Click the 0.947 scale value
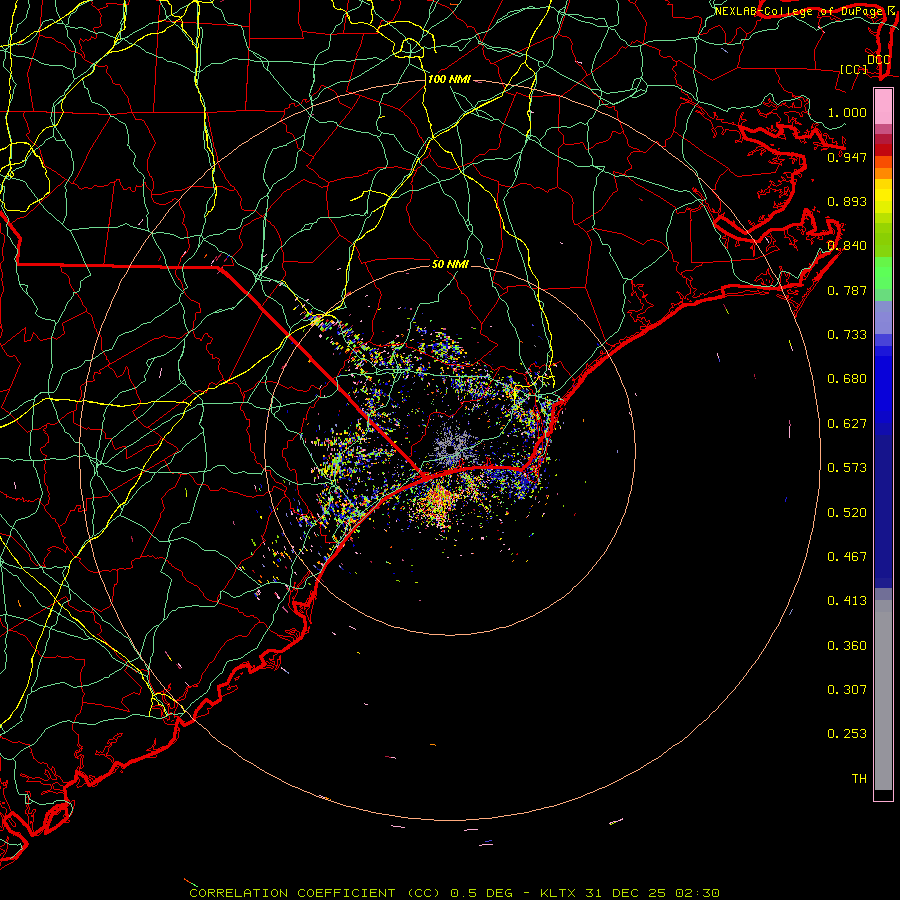 coord(847,157)
